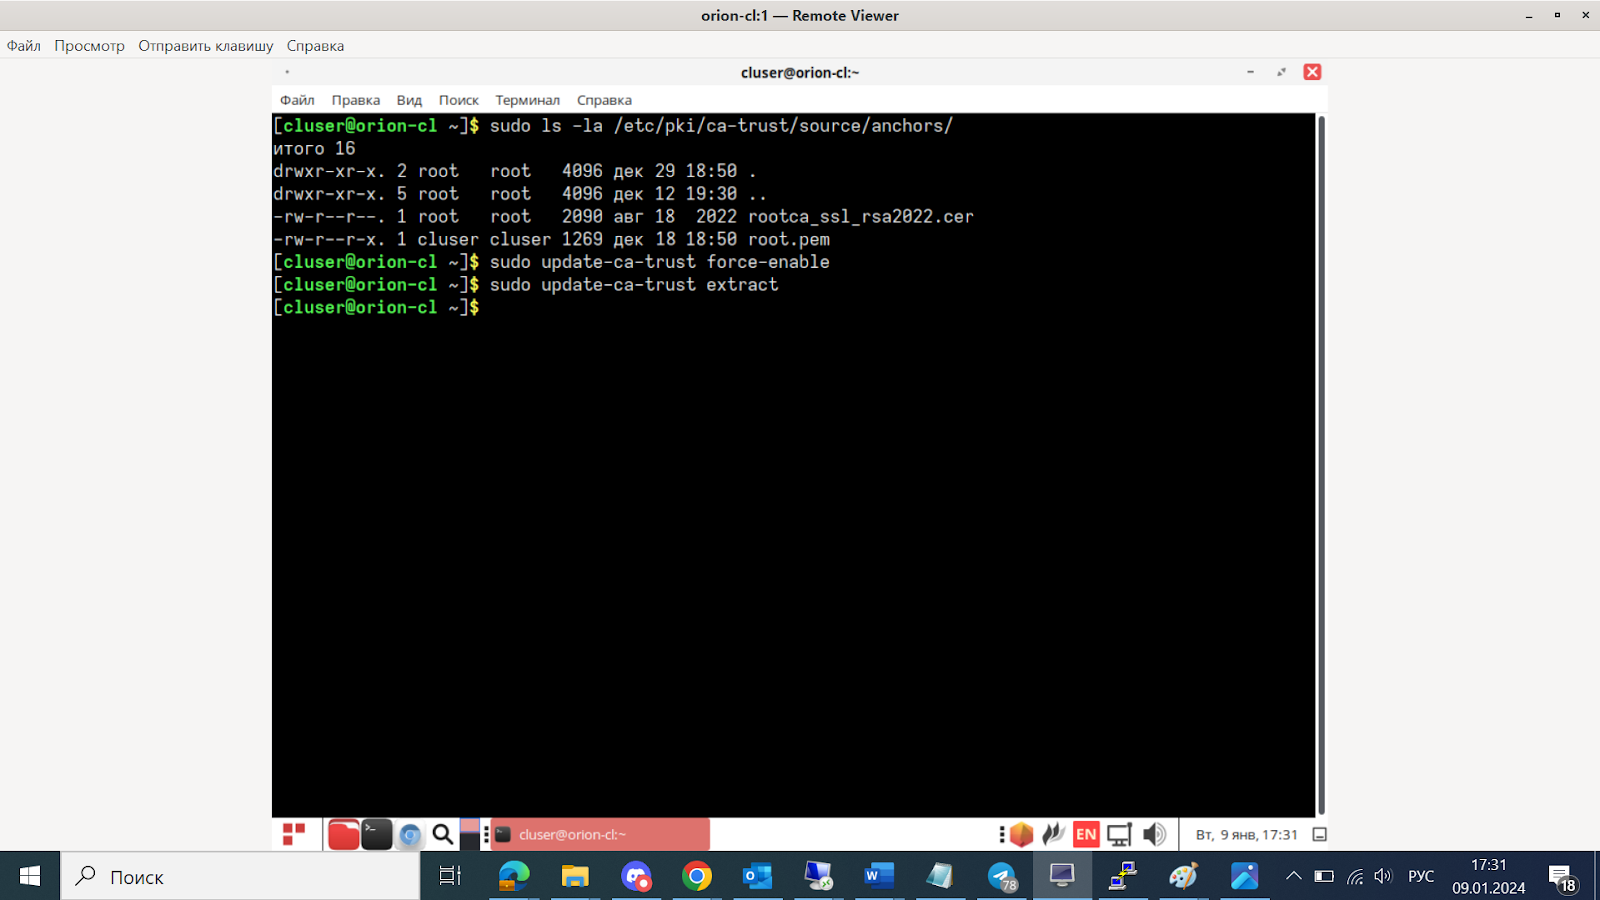Open the Отправить клавишу menu
Viewport: 1600px width, 900px height.
click(x=205, y=46)
